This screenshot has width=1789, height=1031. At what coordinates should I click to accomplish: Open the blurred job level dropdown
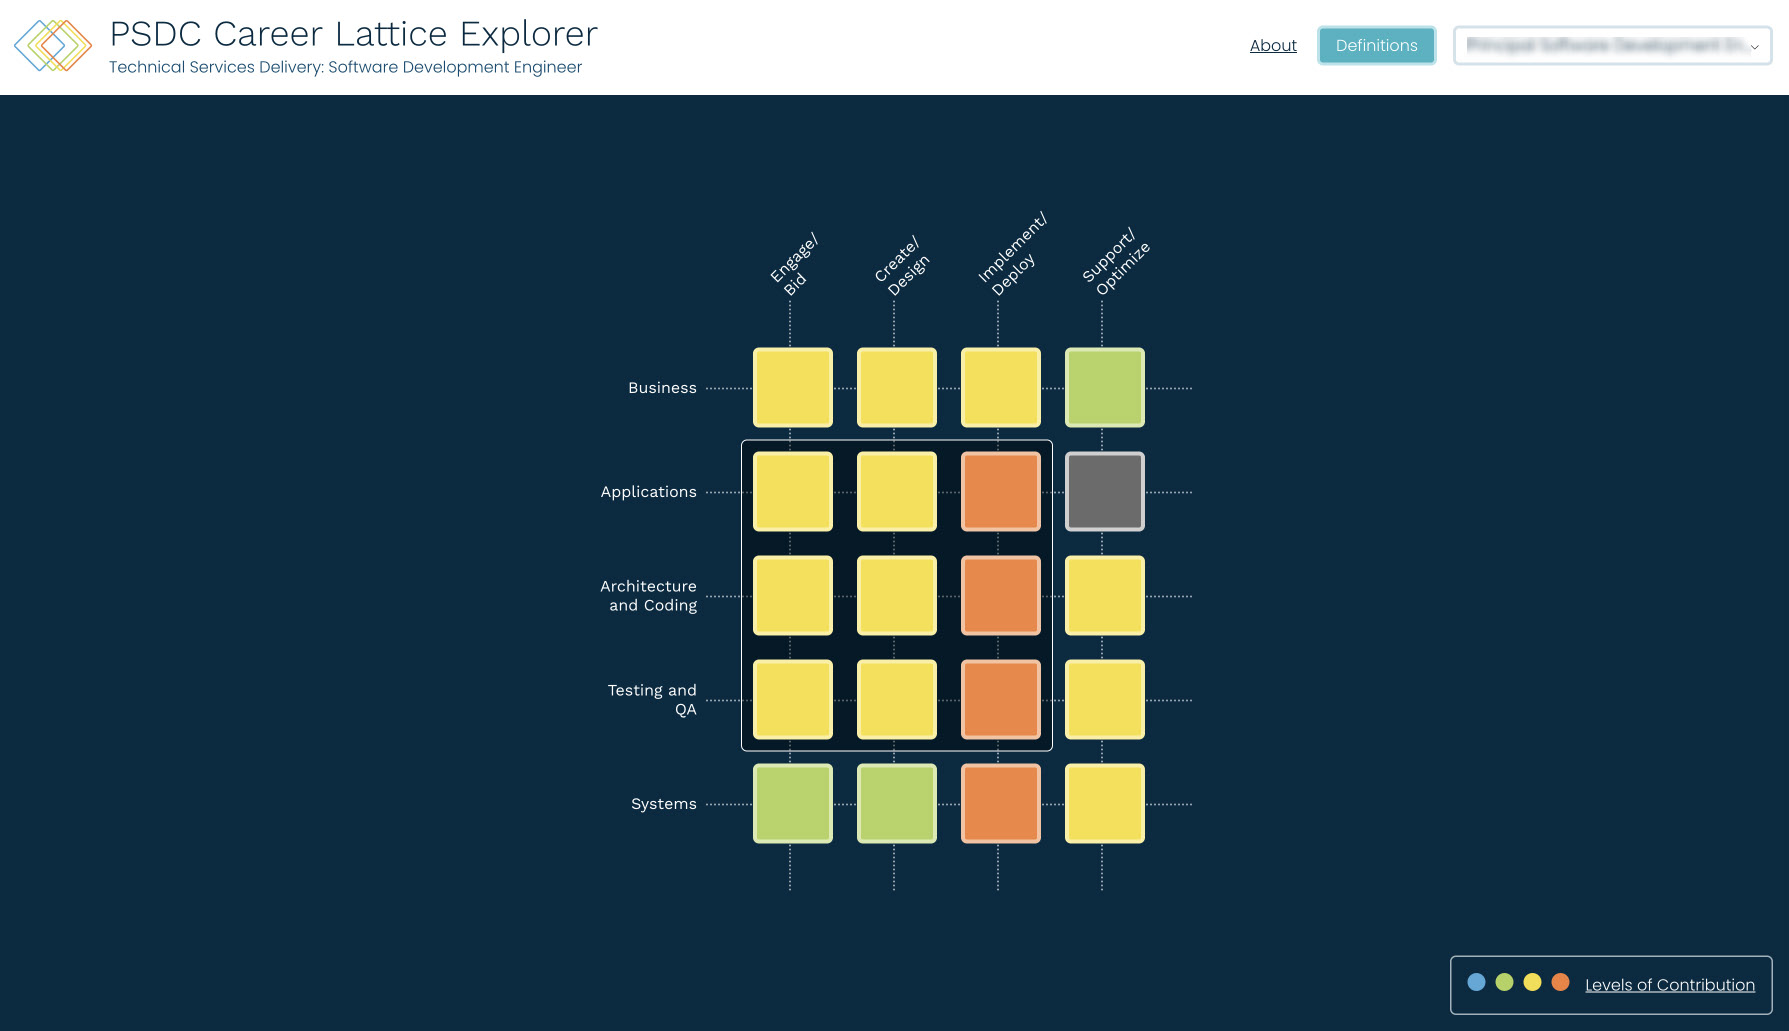pyautogui.click(x=1612, y=46)
